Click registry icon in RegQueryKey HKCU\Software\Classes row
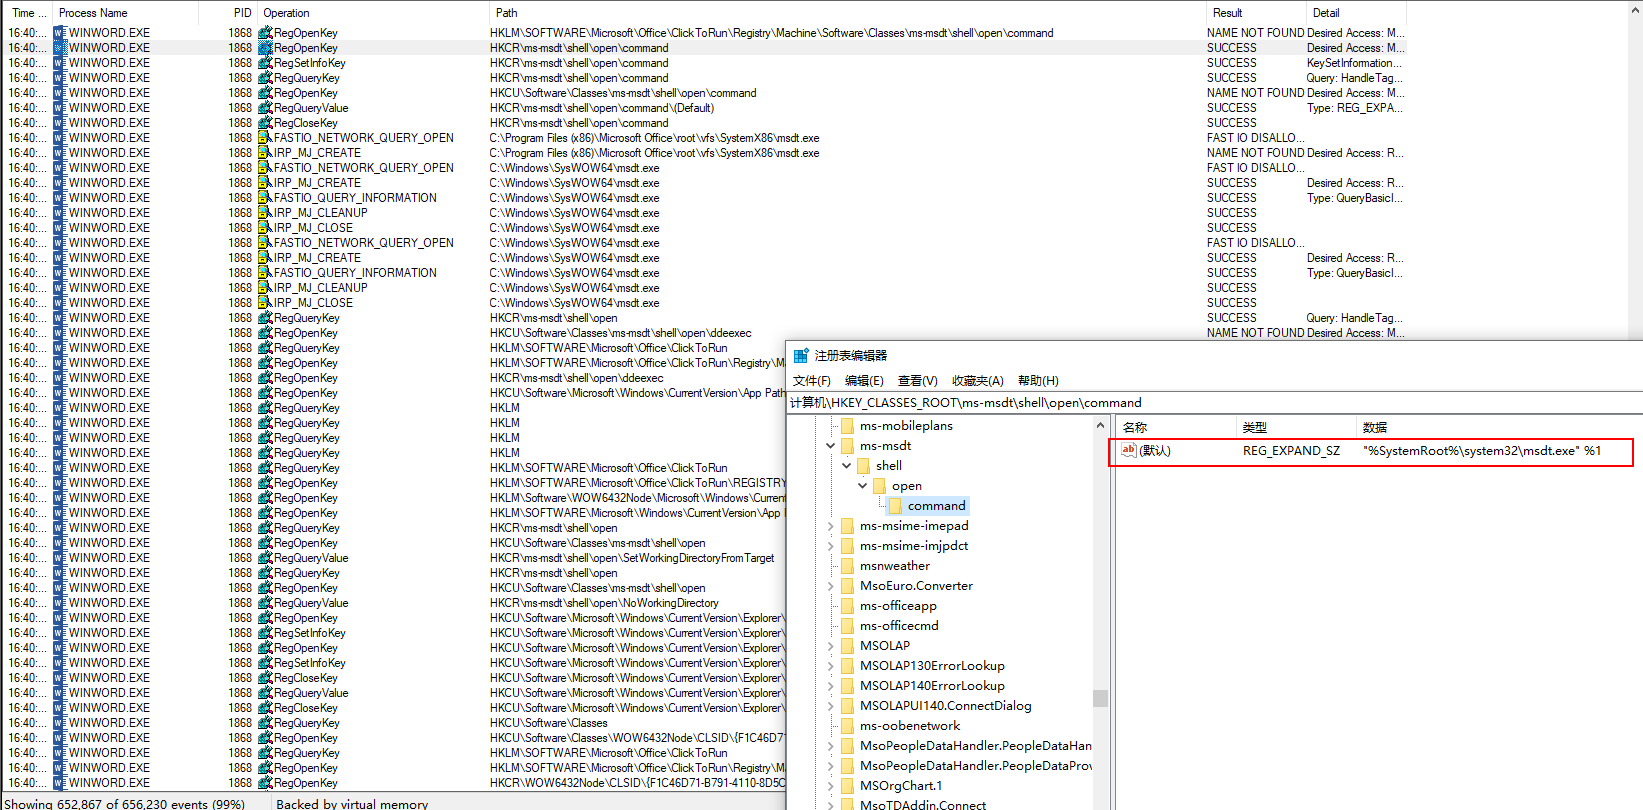This screenshot has width=1643, height=810. point(265,723)
